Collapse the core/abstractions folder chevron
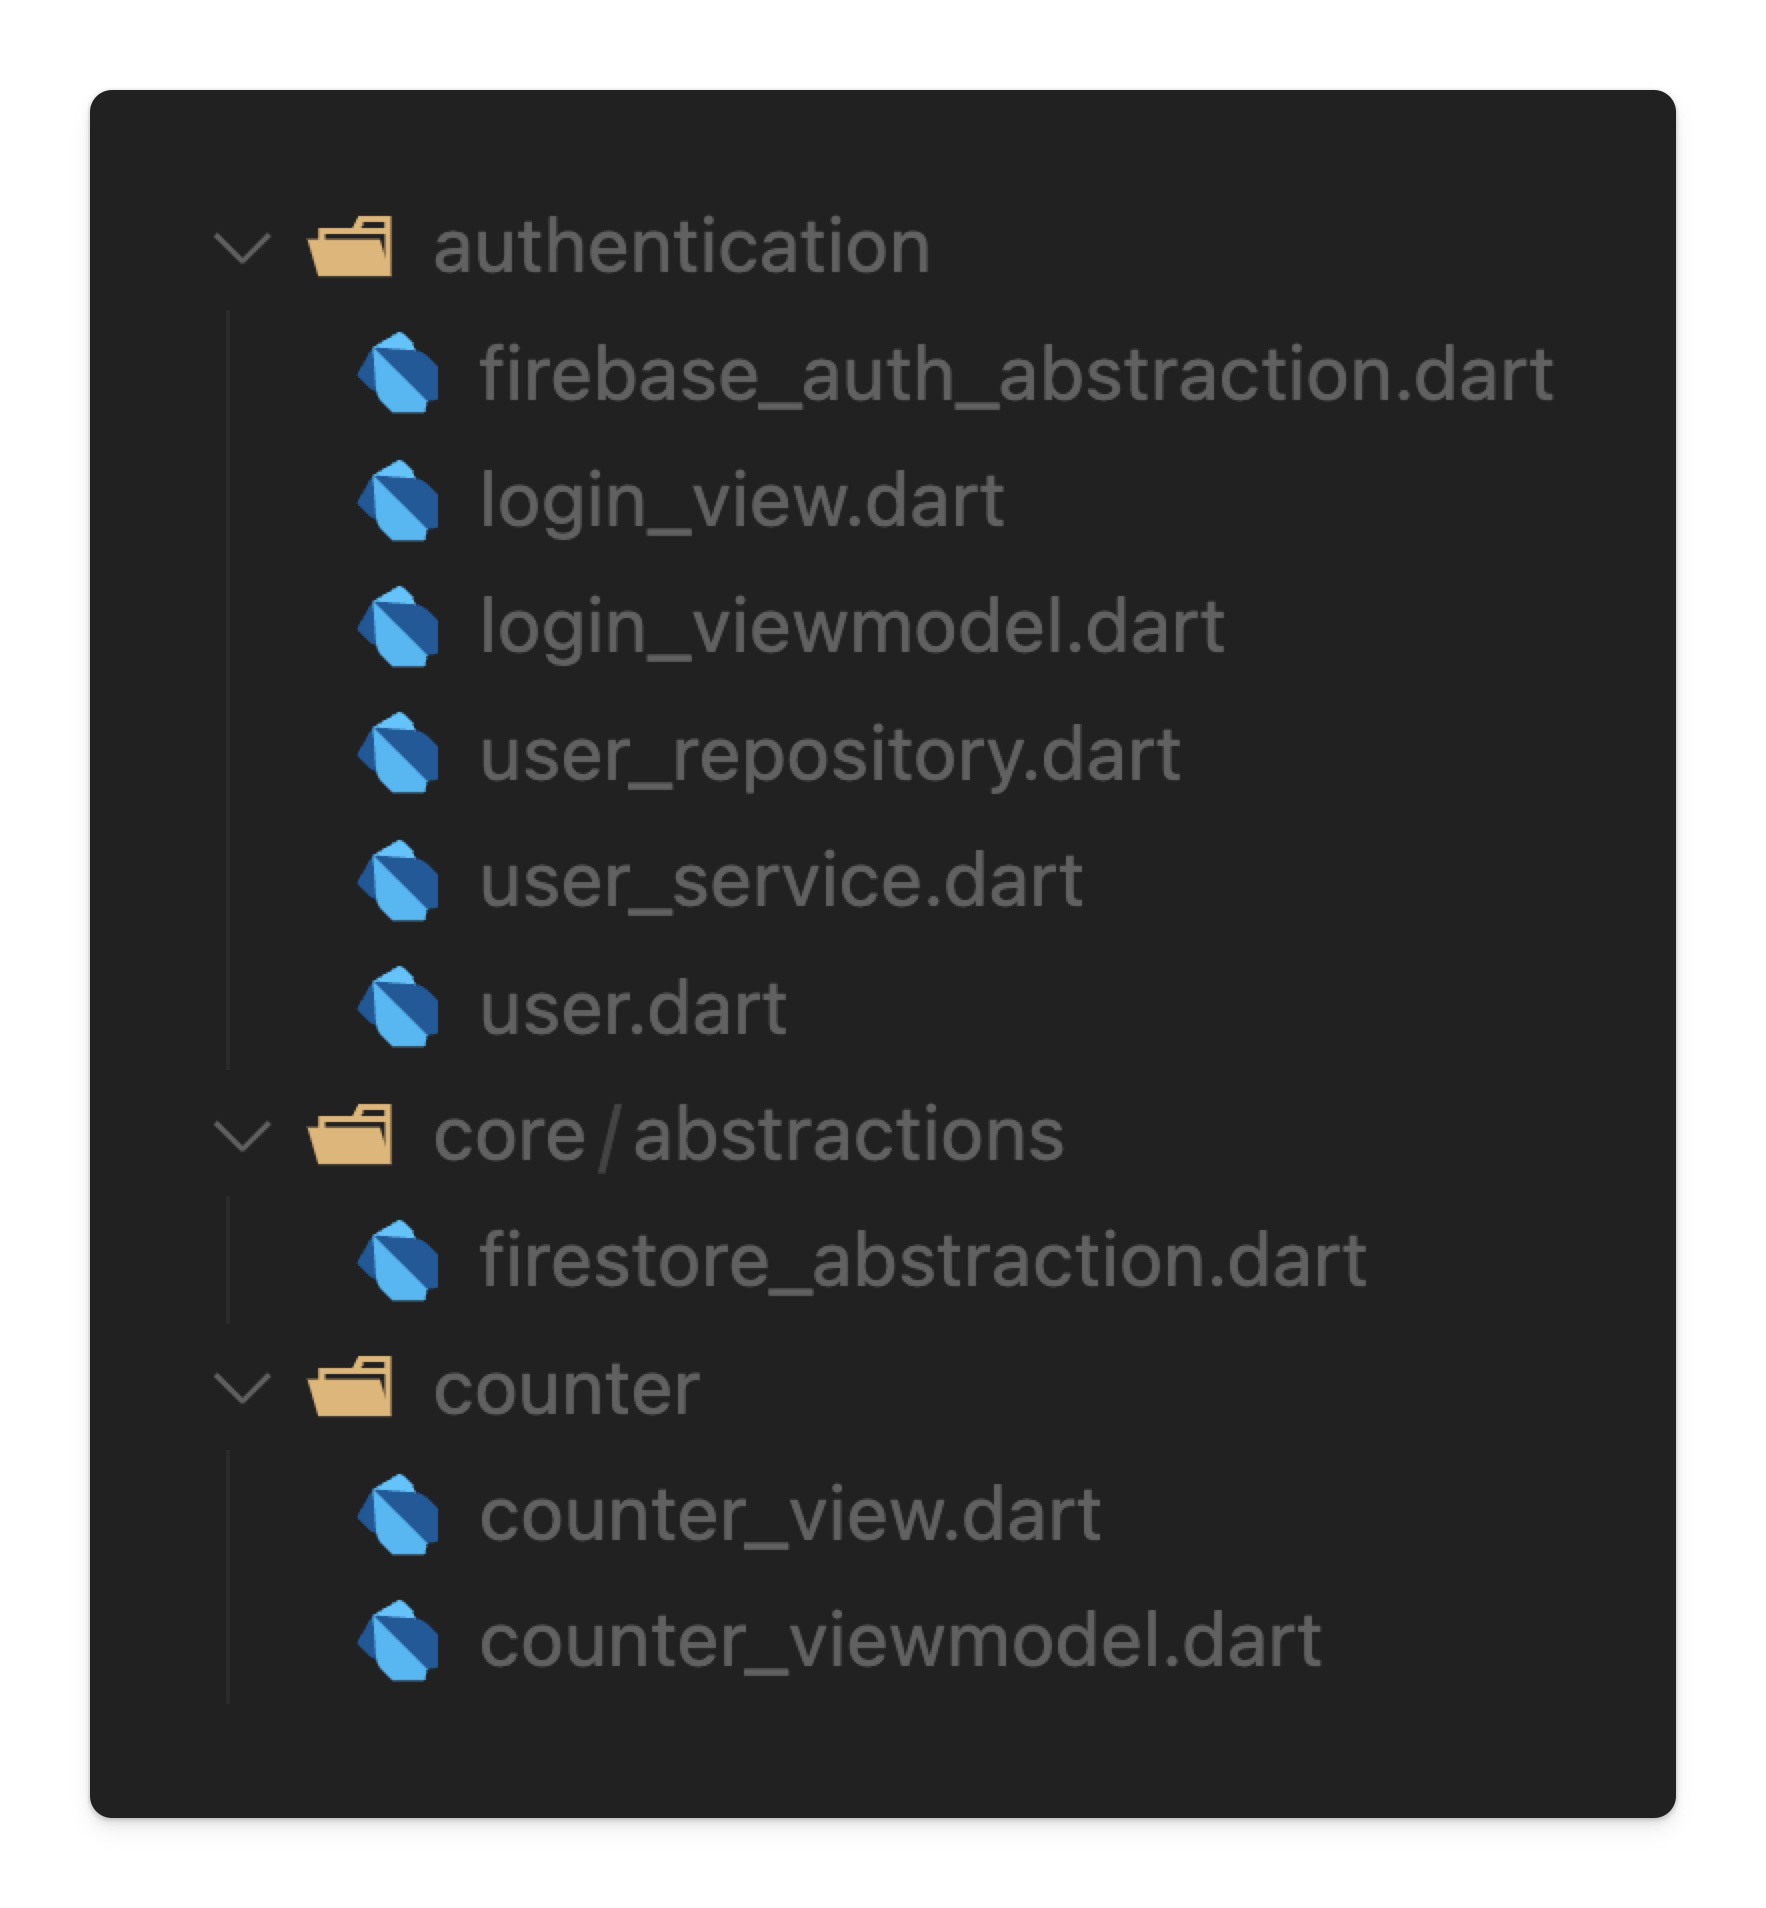The image size is (1766, 1908). (x=243, y=1136)
